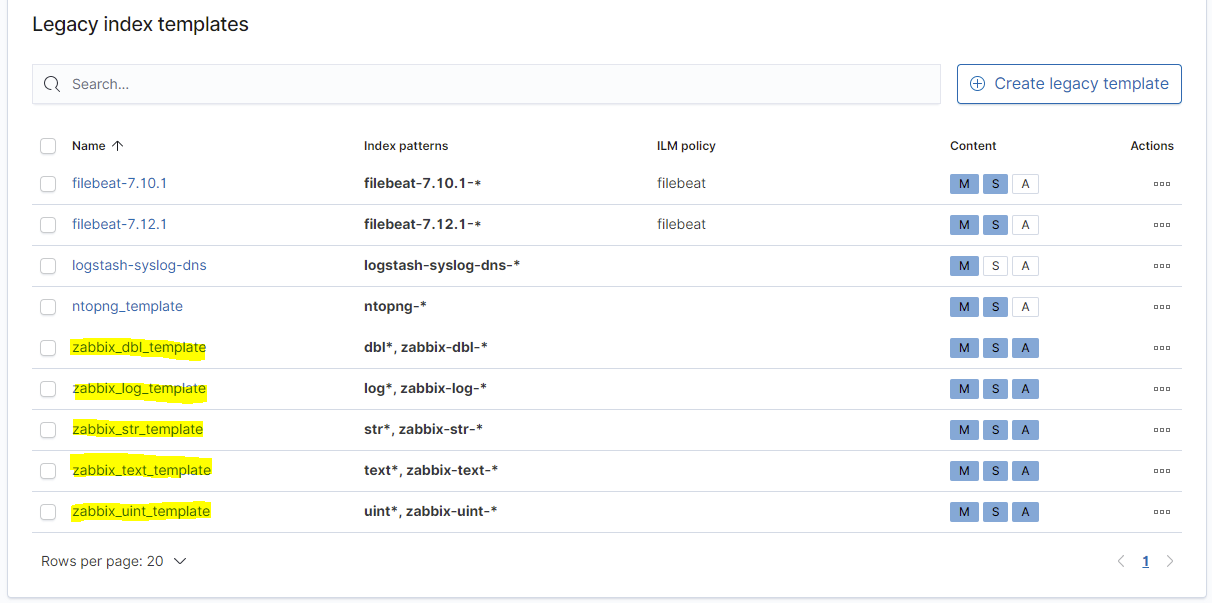Click the A aliases badge for zabbix_log_template
Screen dimensions: 1212x603
pos(1025,389)
